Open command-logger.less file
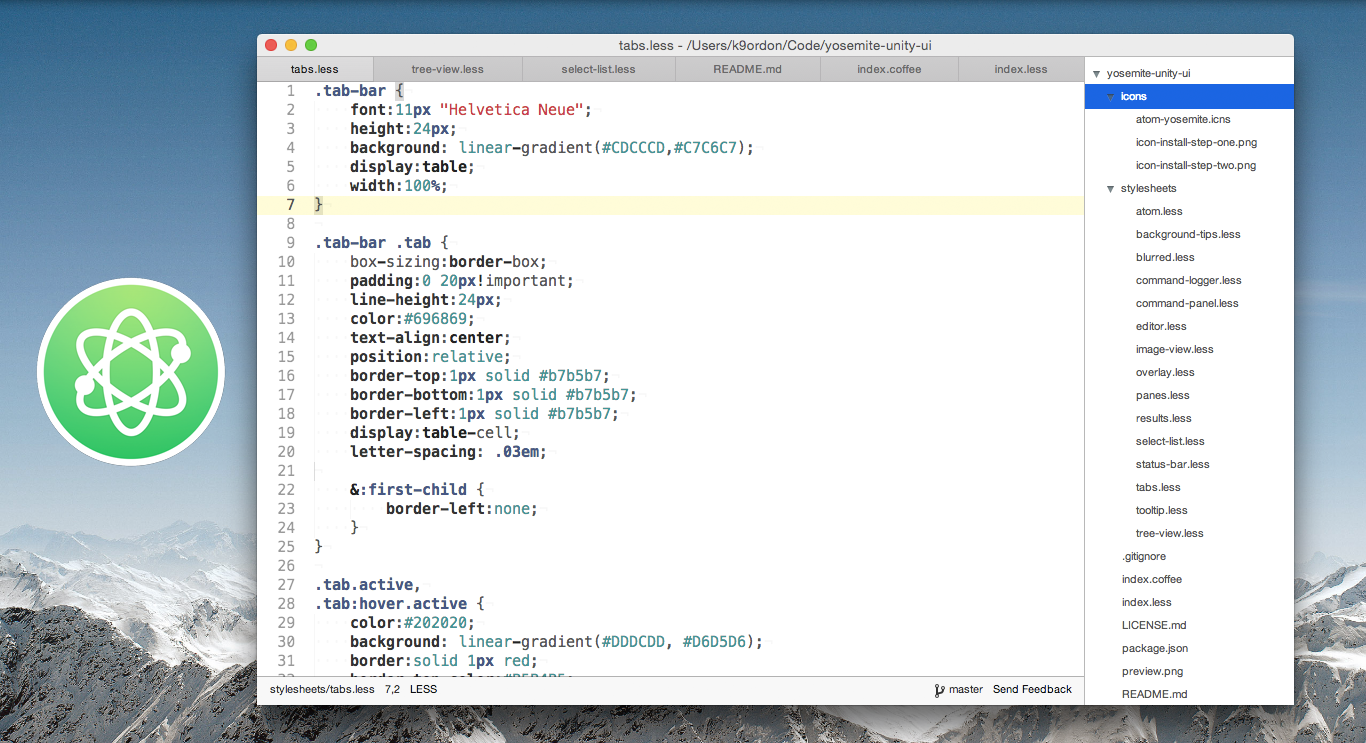 click(1189, 280)
